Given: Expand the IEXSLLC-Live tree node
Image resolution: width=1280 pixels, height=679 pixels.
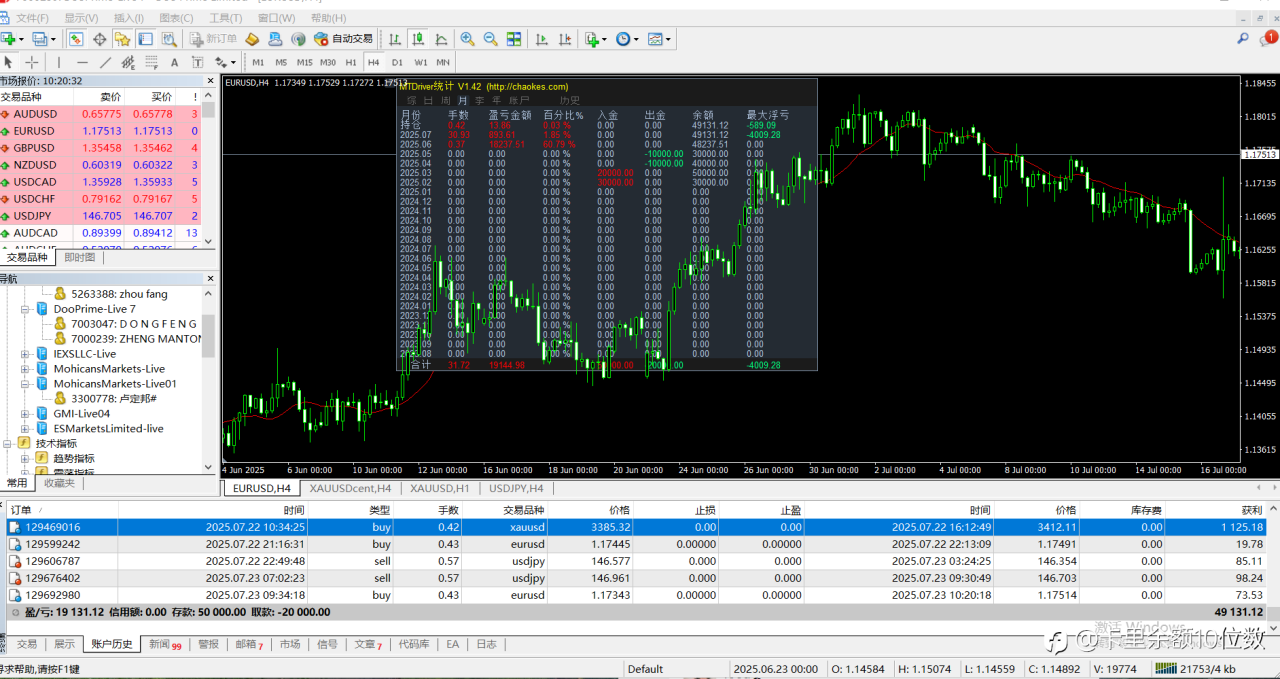Looking at the screenshot, I should [25, 354].
